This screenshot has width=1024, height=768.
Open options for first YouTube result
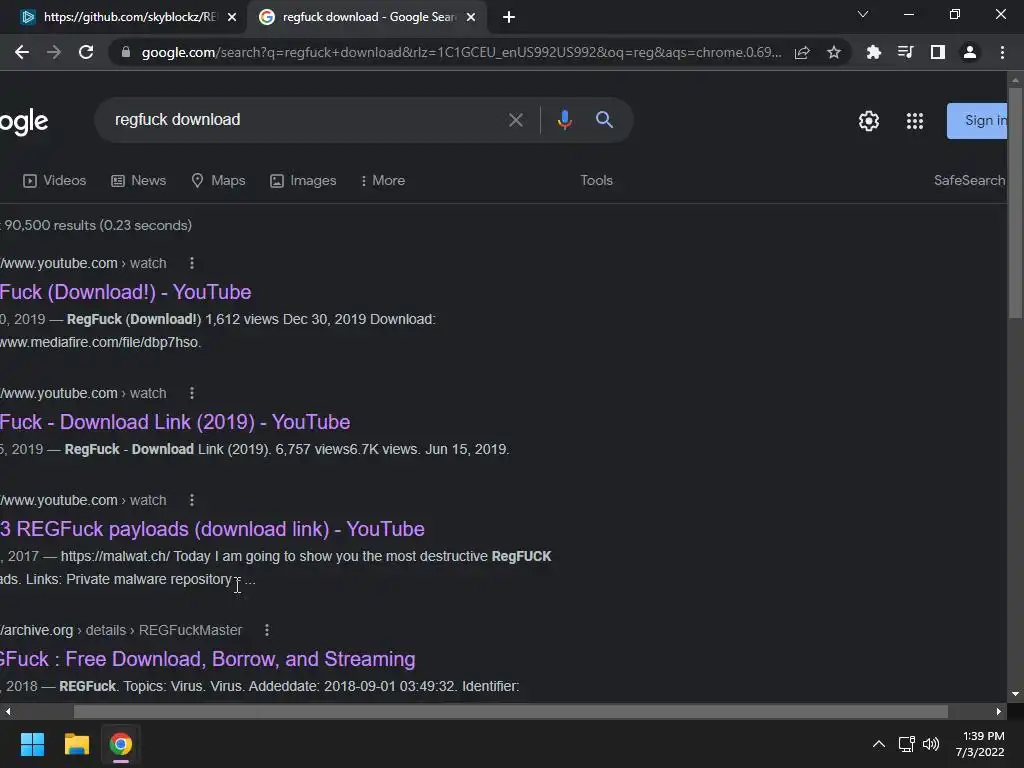[x=191, y=263]
